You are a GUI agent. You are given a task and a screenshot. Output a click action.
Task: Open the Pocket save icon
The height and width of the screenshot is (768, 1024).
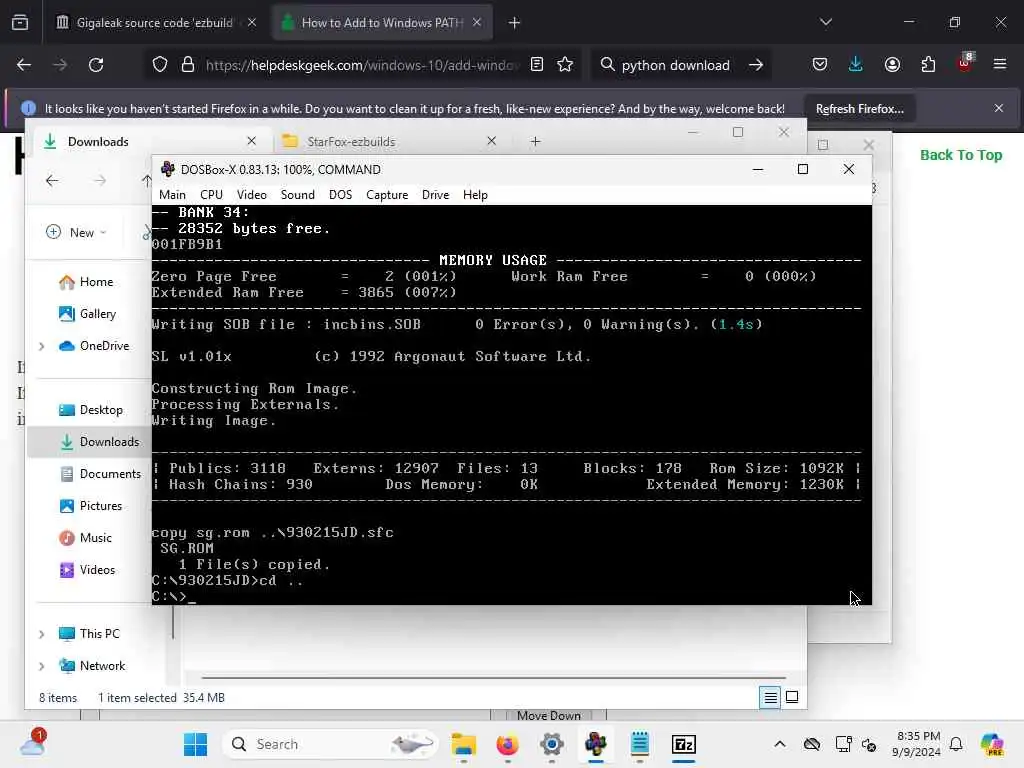click(820, 65)
